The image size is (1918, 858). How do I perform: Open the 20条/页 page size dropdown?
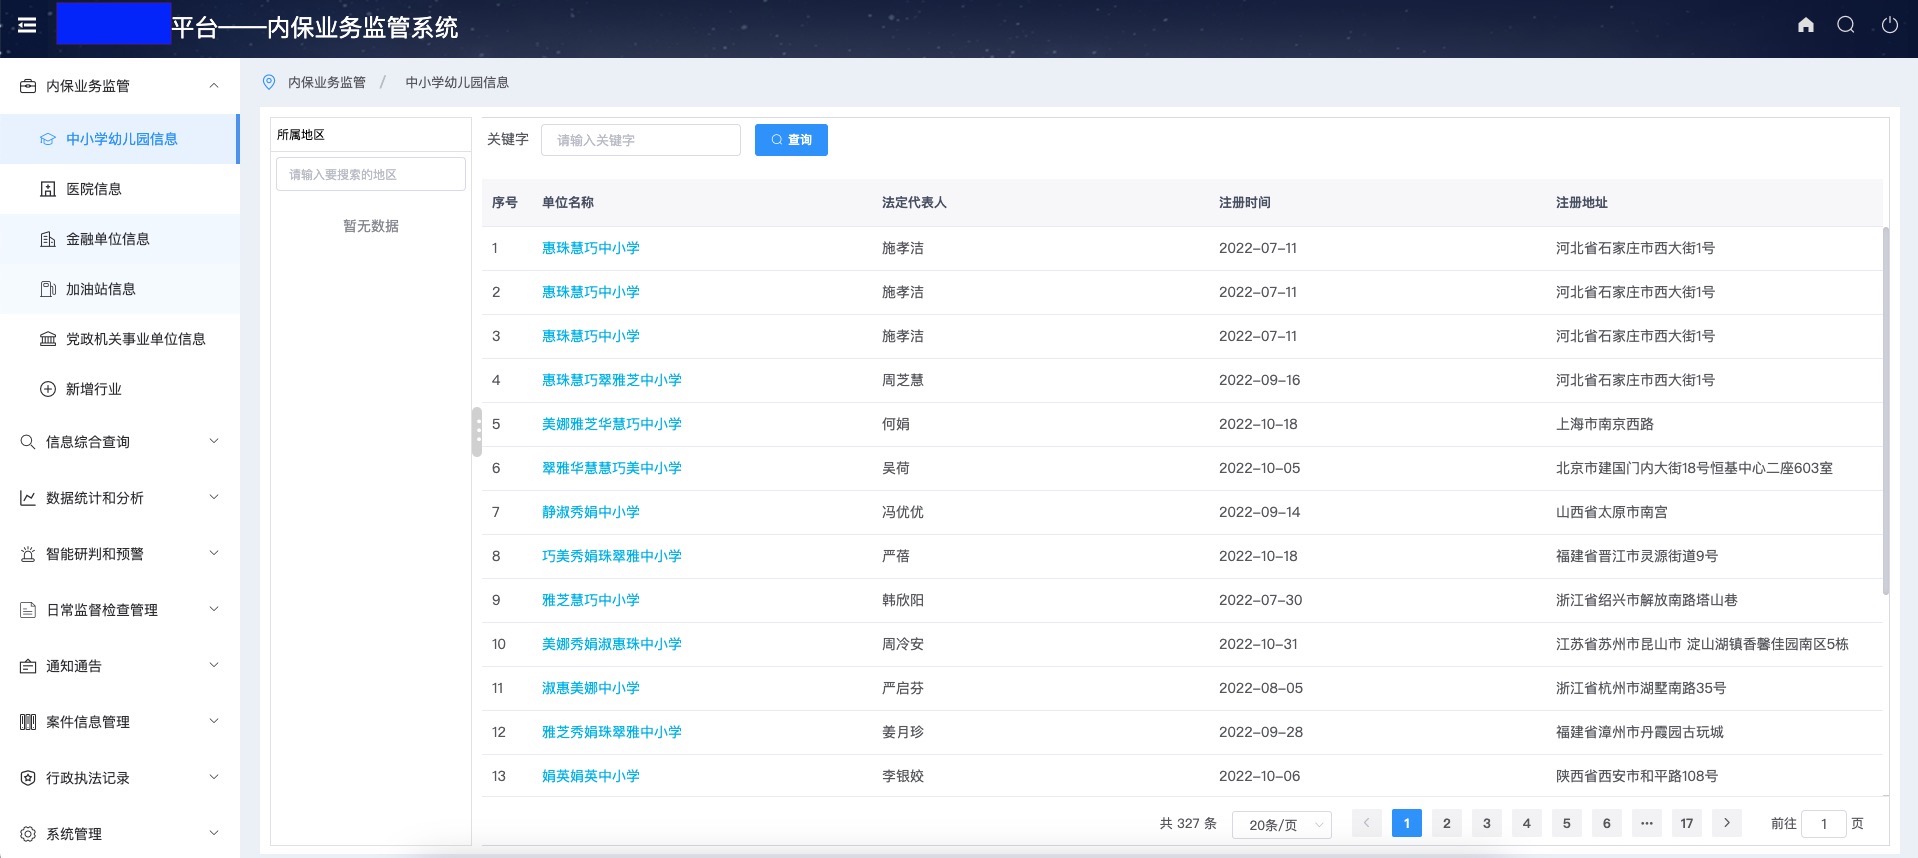point(1282,825)
